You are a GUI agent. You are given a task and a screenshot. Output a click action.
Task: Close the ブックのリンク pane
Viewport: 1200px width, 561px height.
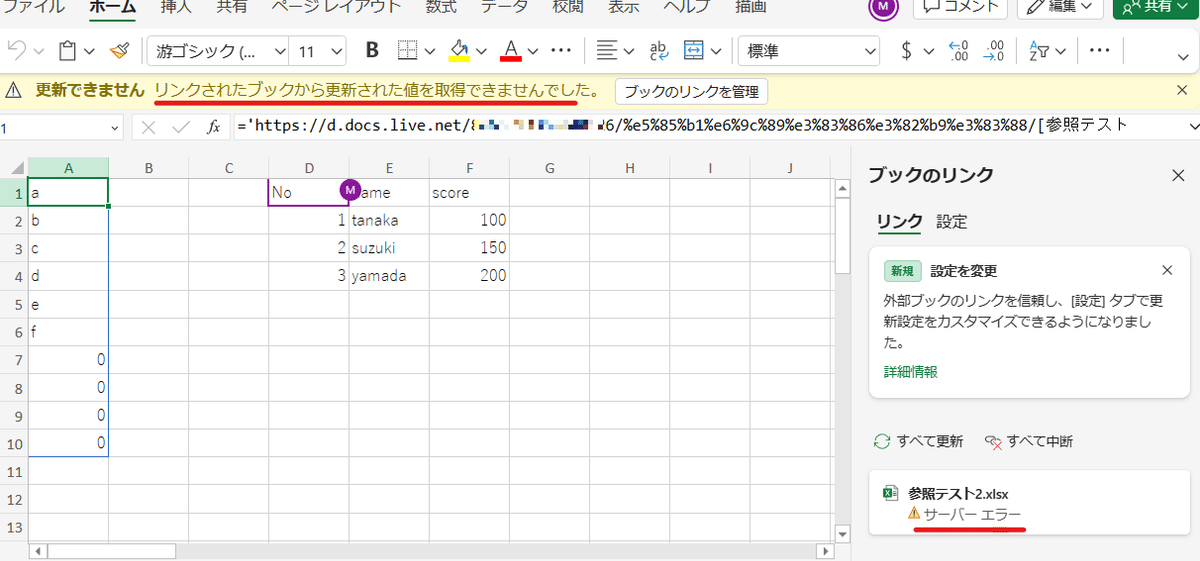(1178, 175)
